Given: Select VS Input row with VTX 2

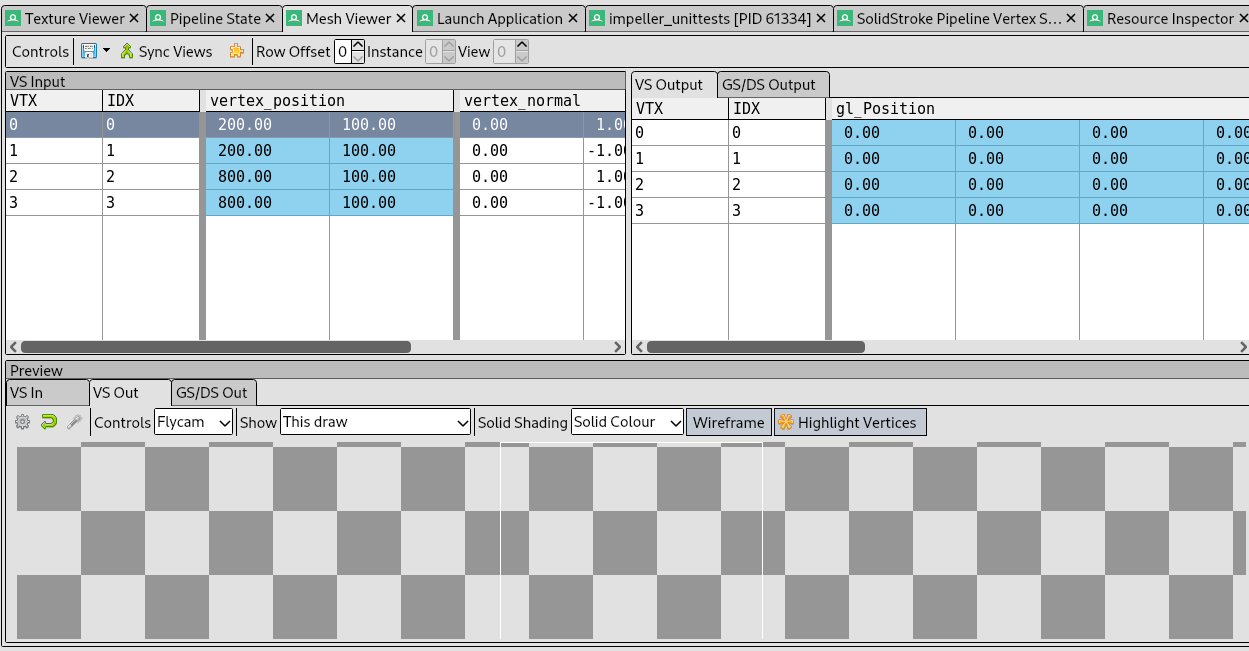Looking at the screenshot, I should pyautogui.click(x=315, y=177).
